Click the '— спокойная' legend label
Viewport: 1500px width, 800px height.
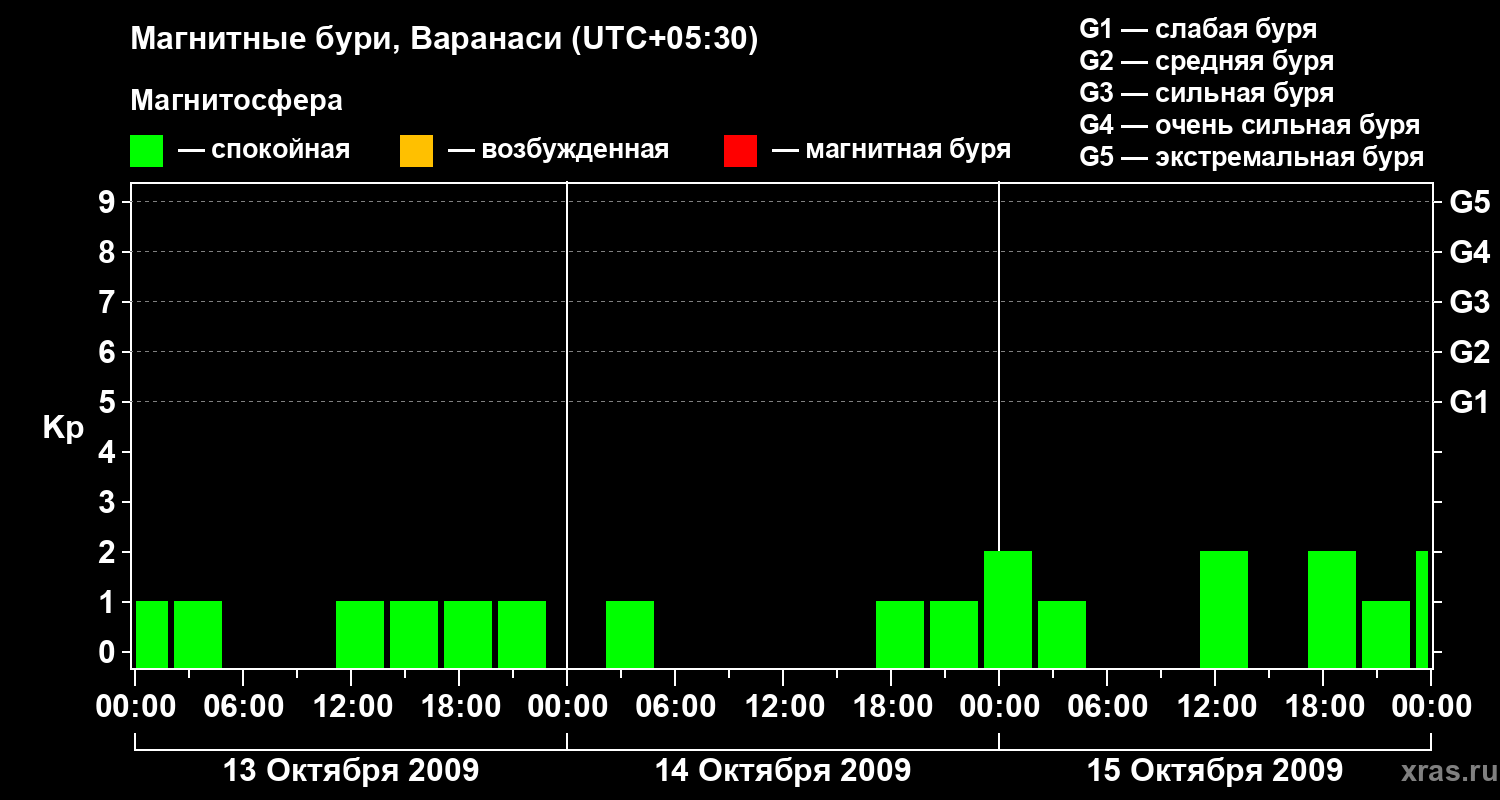pos(264,150)
